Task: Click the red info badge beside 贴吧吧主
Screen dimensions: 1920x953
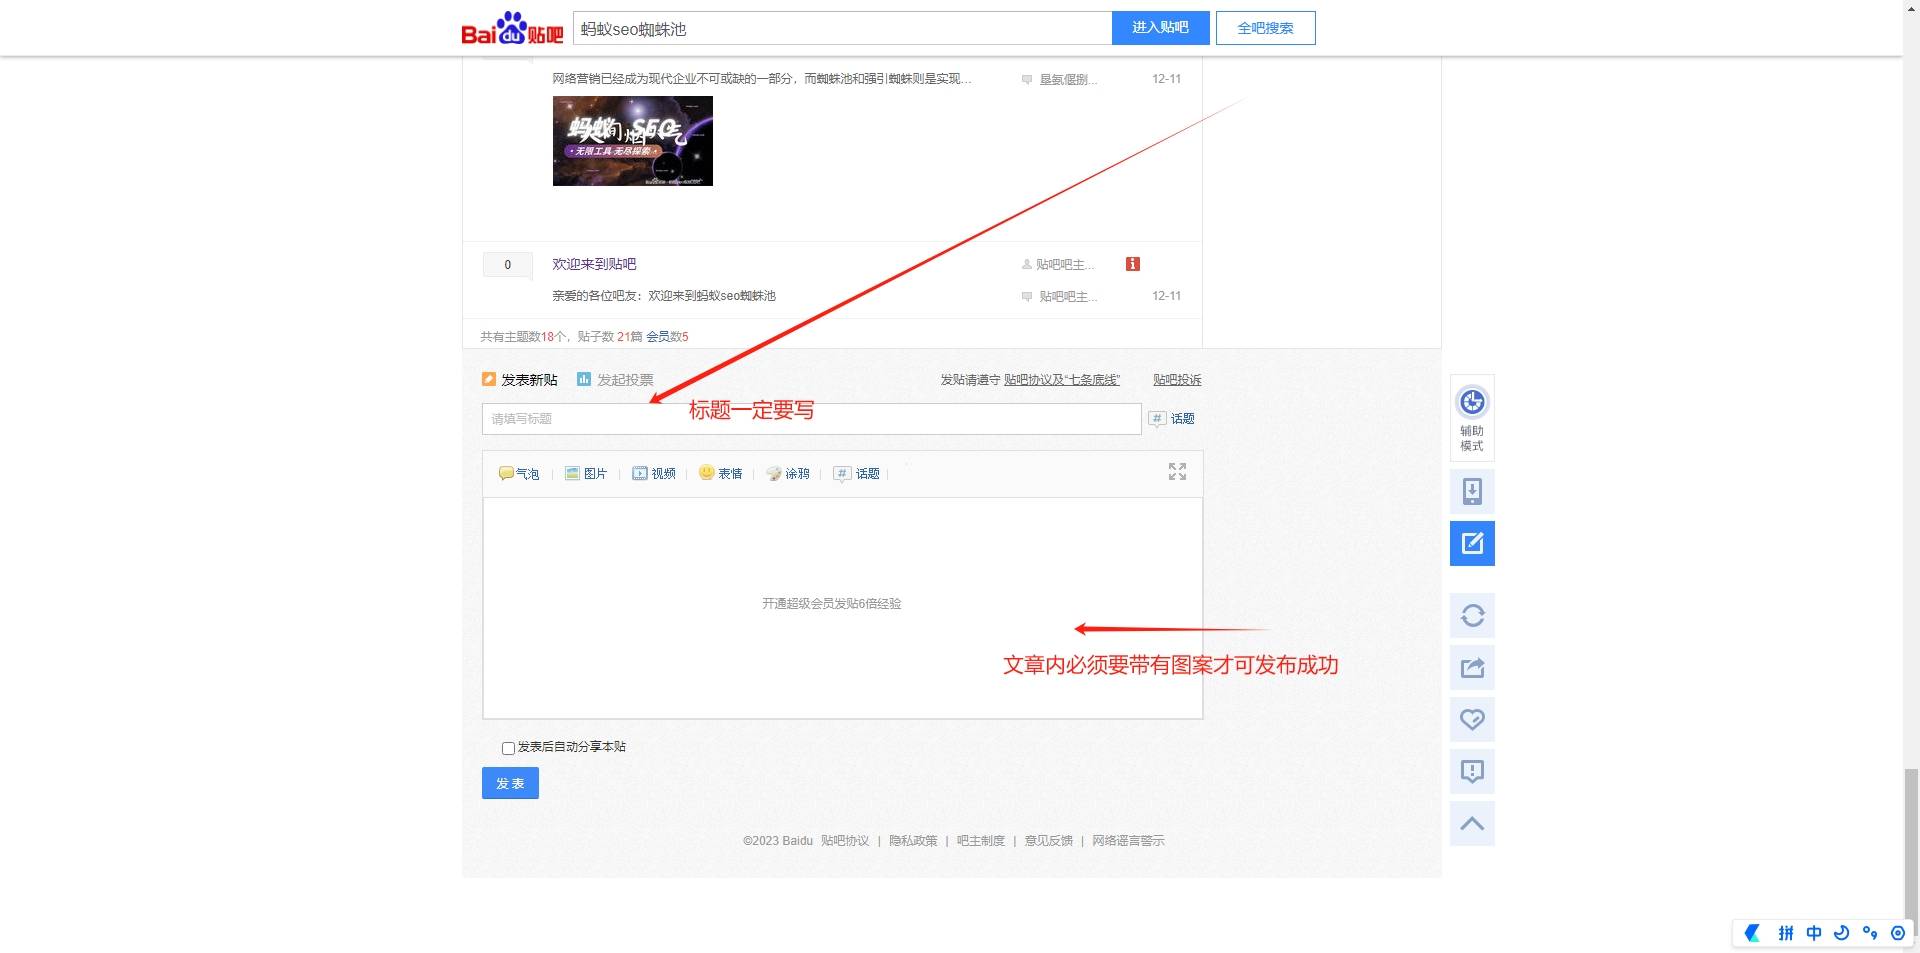Action: 1132,264
